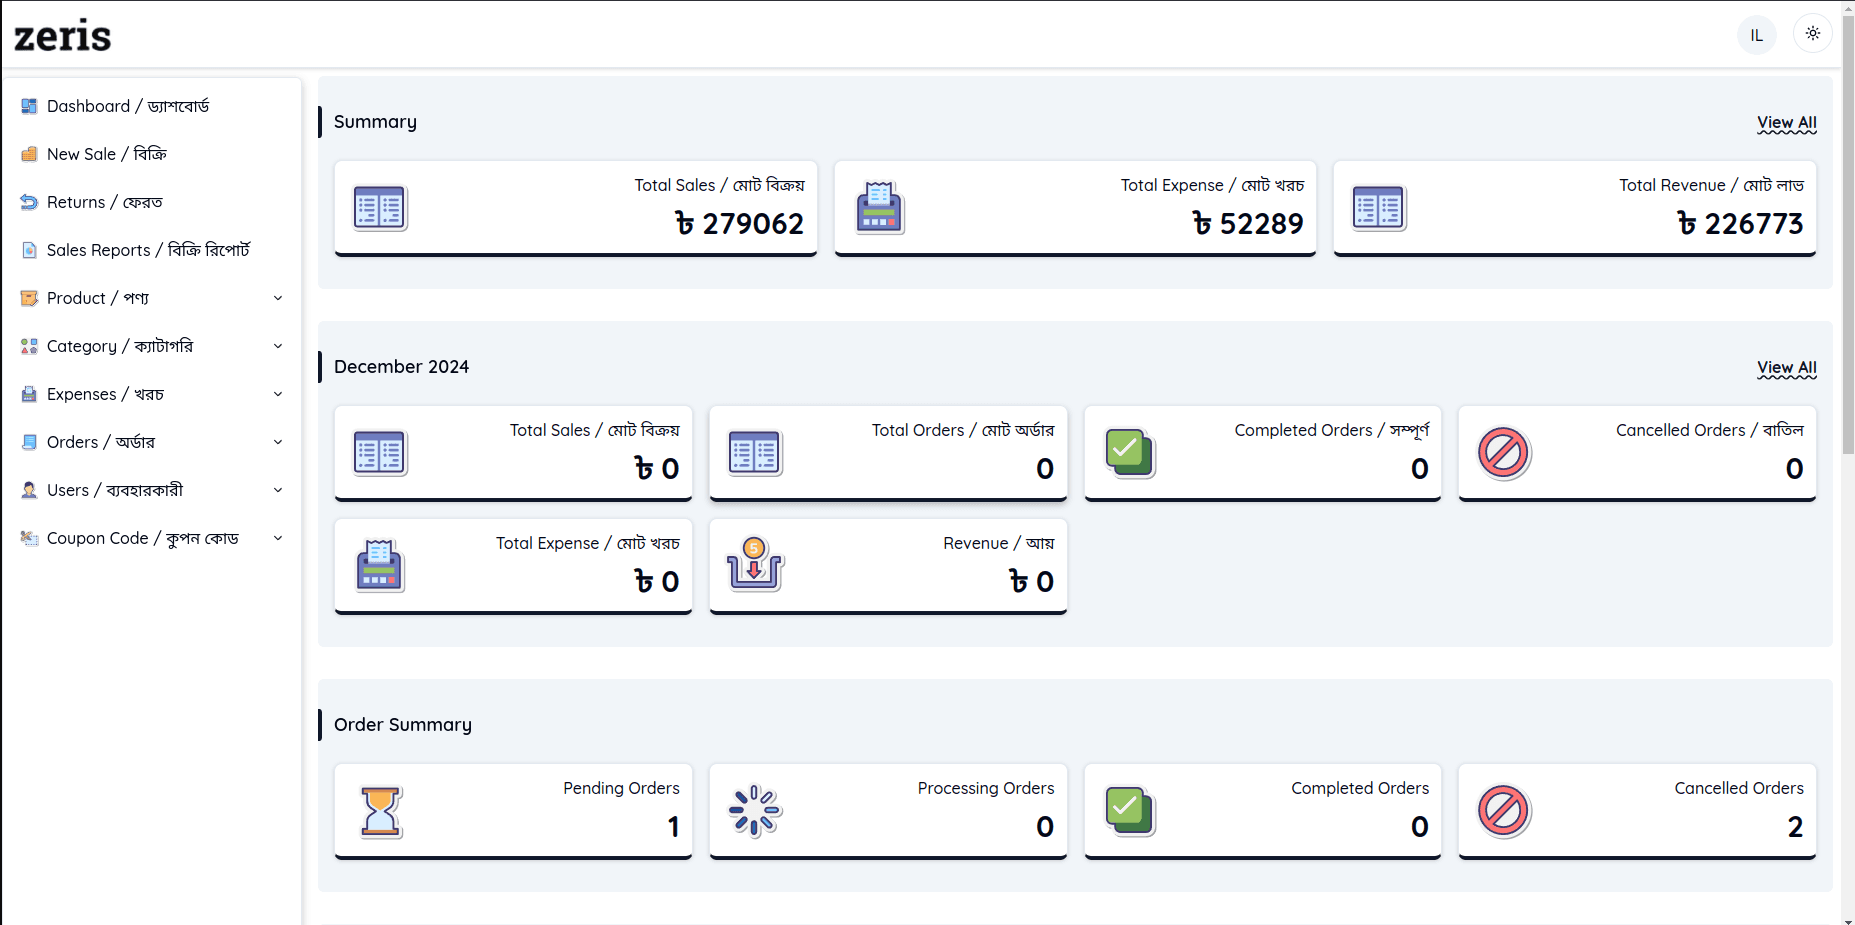Click the Dashboard sidebar icon

(29, 106)
